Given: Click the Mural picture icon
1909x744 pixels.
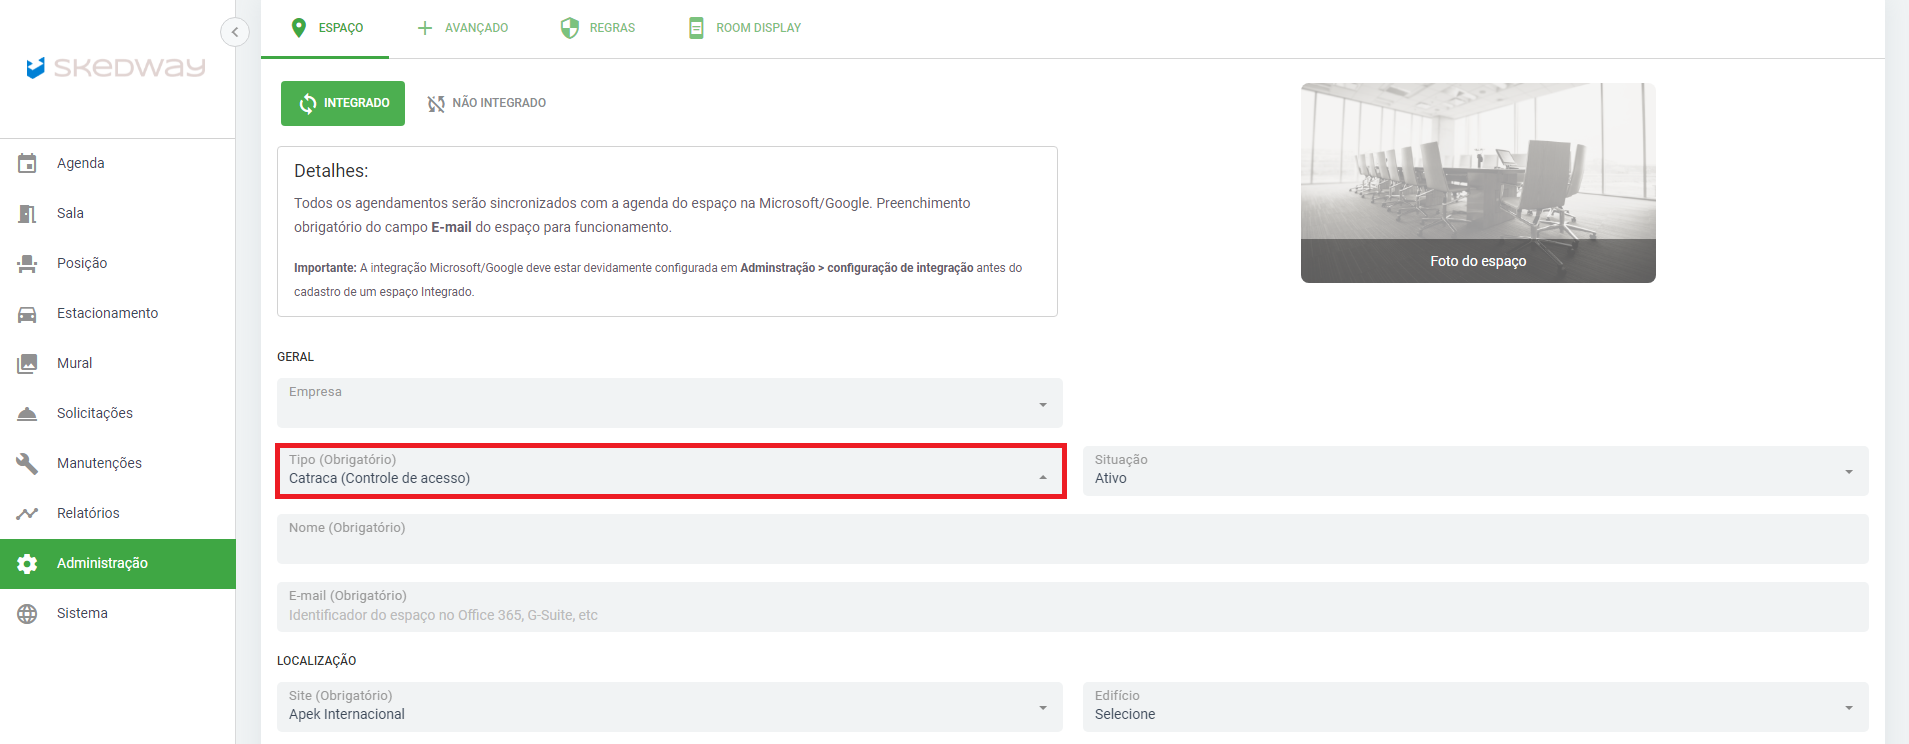Looking at the screenshot, I should pyautogui.click(x=27, y=363).
